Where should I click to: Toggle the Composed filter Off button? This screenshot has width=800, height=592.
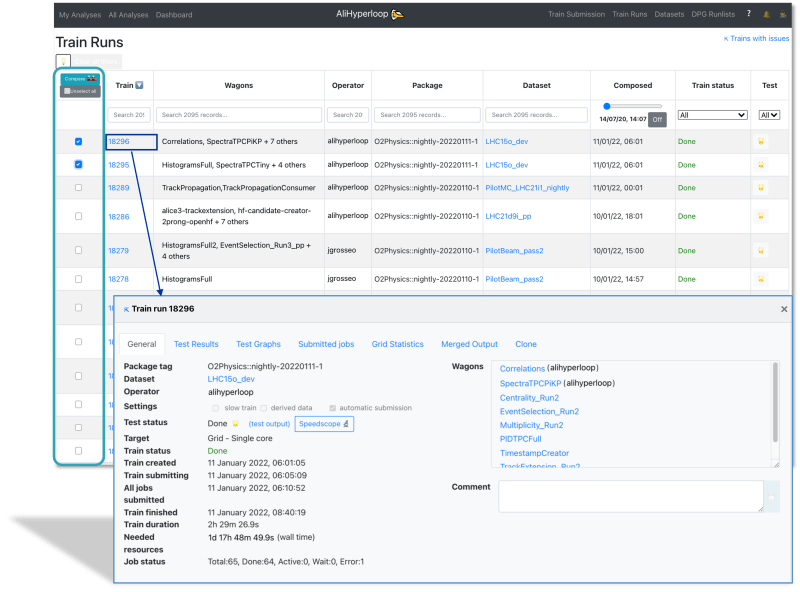657,119
